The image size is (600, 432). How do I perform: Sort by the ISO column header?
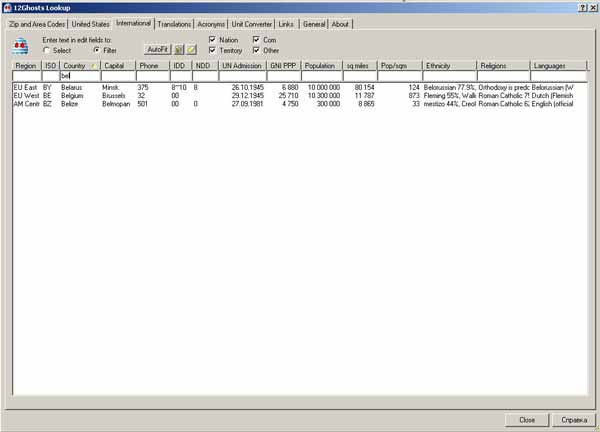click(x=51, y=66)
